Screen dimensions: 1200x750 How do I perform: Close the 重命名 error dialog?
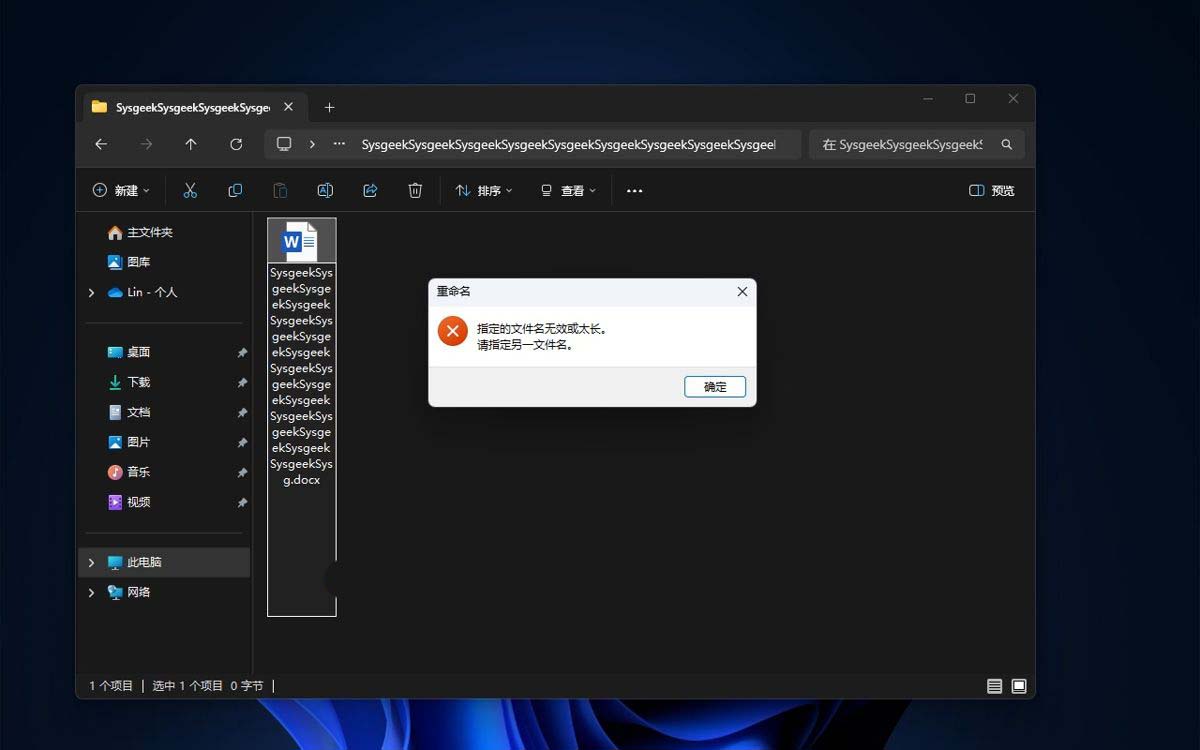[x=742, y=291]
